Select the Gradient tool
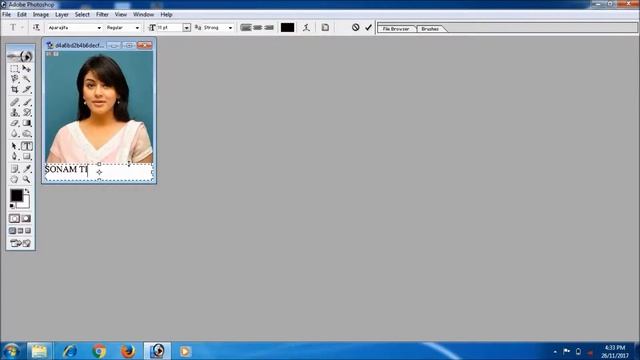Image resolution: width=640 pixels, height=360 pixels. coord(27,123)
